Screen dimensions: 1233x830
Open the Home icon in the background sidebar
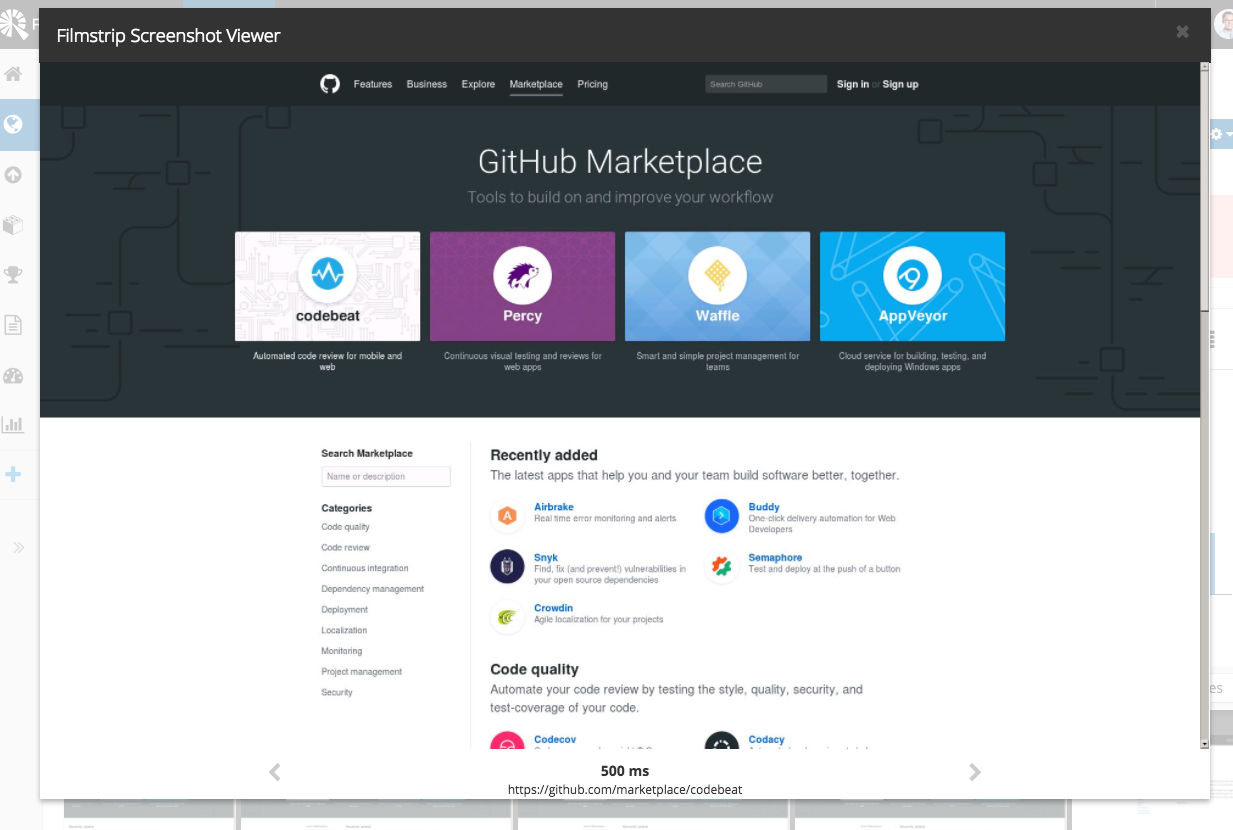pos(13,74)
